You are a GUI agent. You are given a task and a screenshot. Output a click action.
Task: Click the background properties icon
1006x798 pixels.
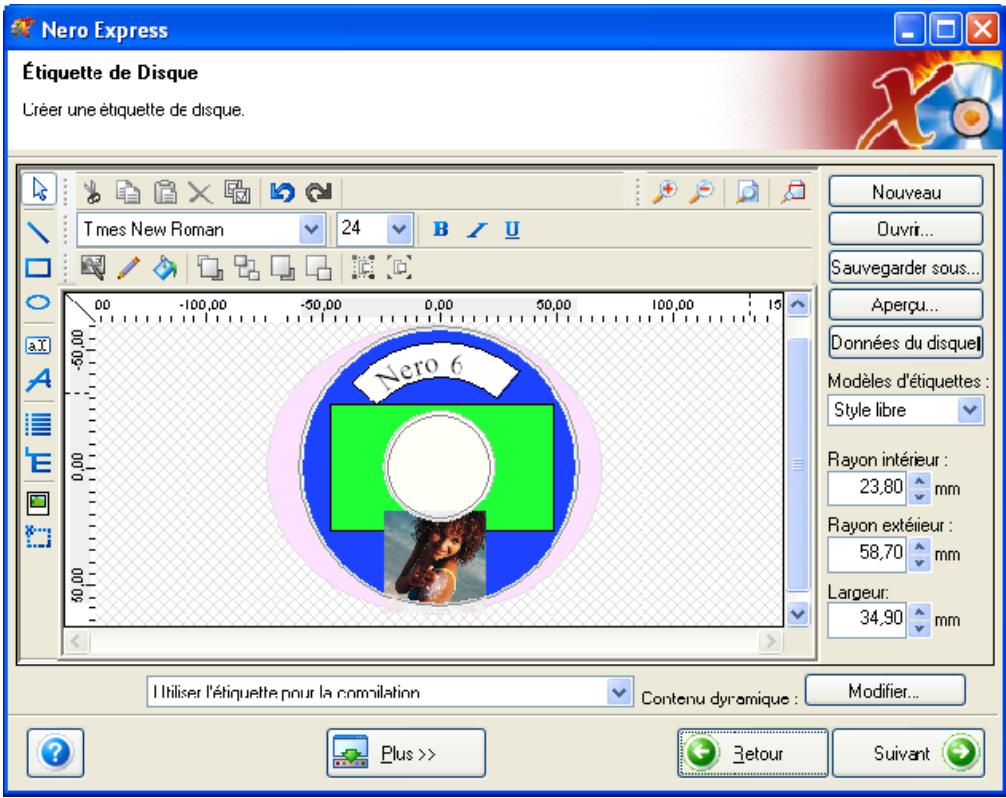[93, 267]
